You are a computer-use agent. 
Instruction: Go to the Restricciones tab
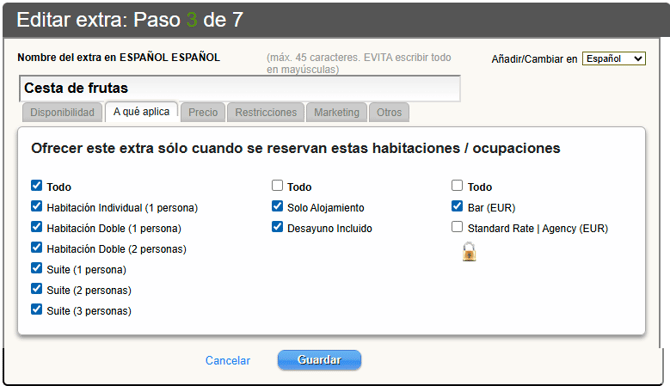pos(266,112)
